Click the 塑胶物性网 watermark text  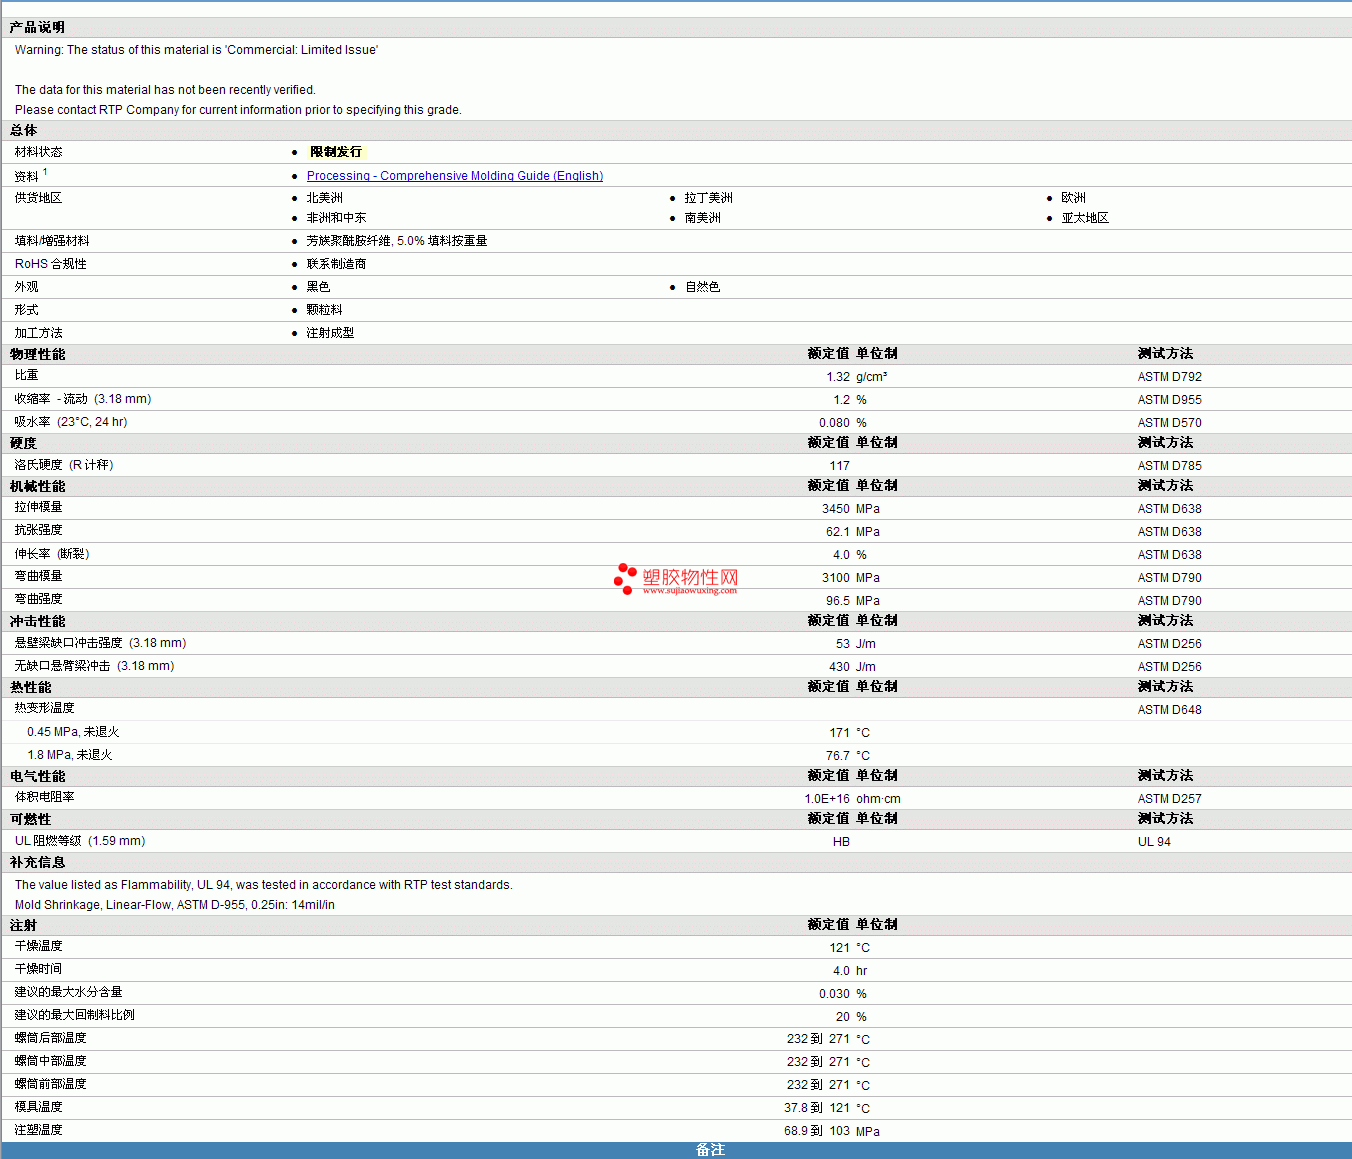690,577
